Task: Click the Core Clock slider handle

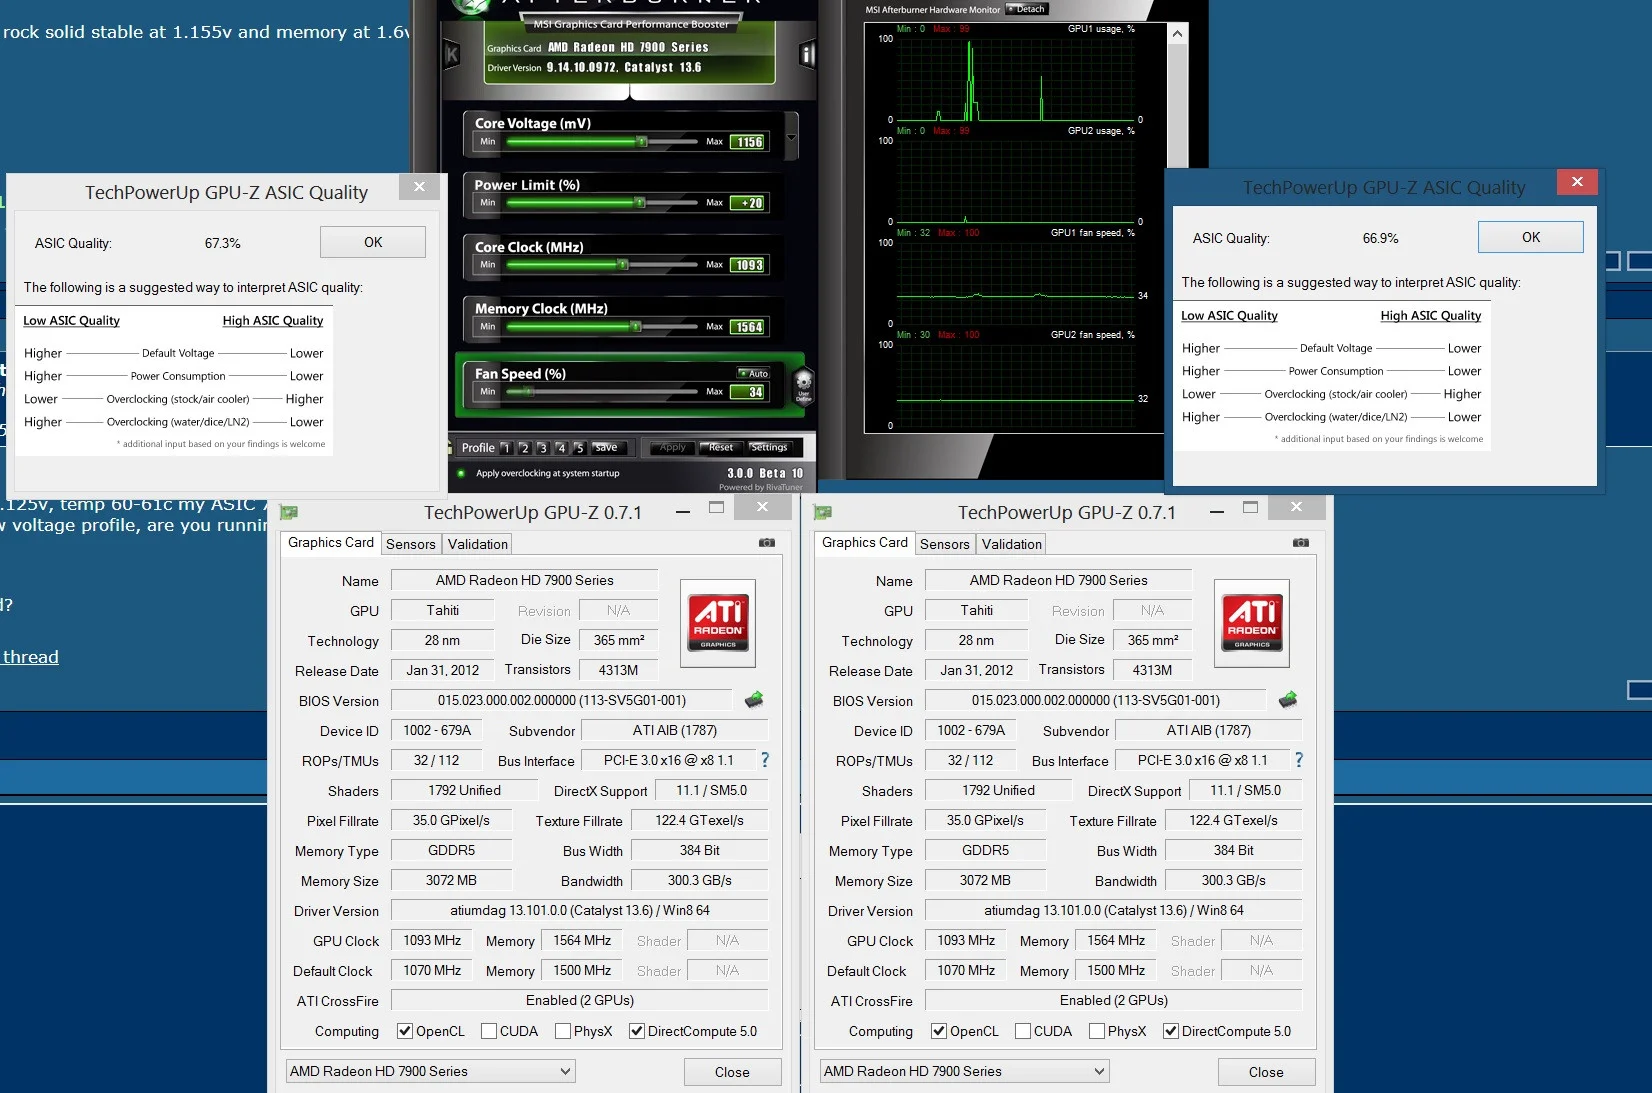Action: coord(622,265)
